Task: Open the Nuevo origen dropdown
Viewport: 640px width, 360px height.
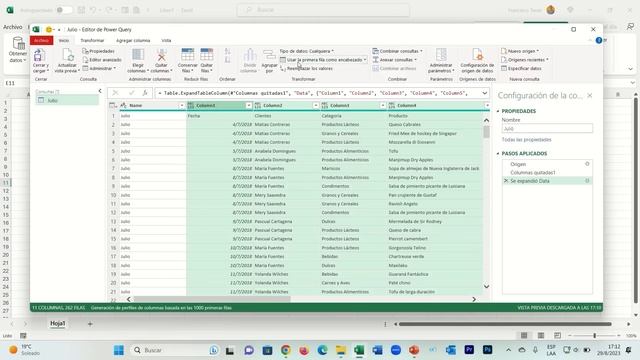Action: tap(520, 51)
